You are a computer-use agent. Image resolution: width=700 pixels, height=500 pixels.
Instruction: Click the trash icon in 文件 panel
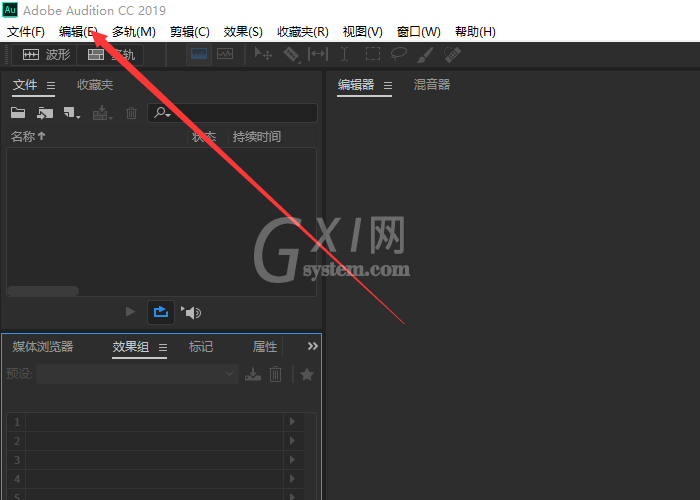(x=131, y=113)
